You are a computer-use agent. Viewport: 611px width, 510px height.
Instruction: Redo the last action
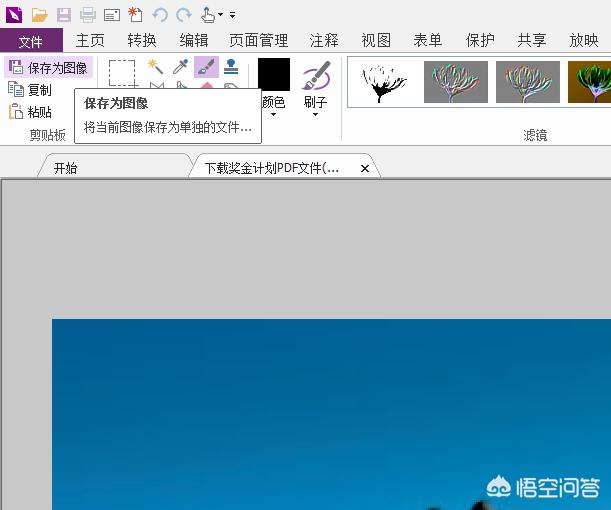184,15
